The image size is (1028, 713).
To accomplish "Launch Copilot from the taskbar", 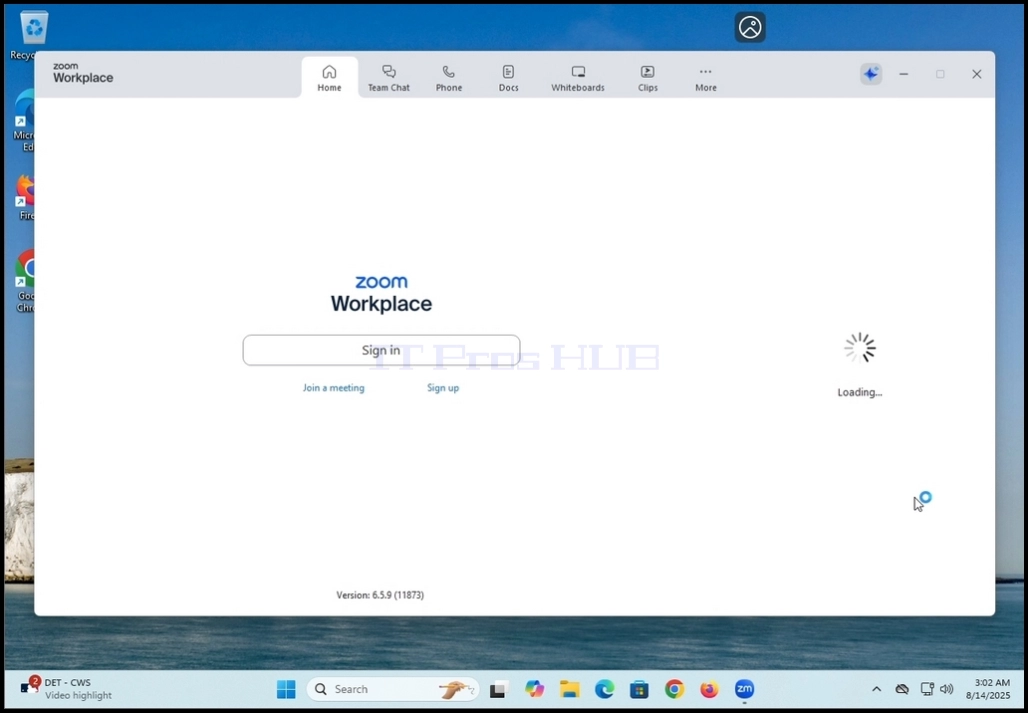I will (534, 689).
